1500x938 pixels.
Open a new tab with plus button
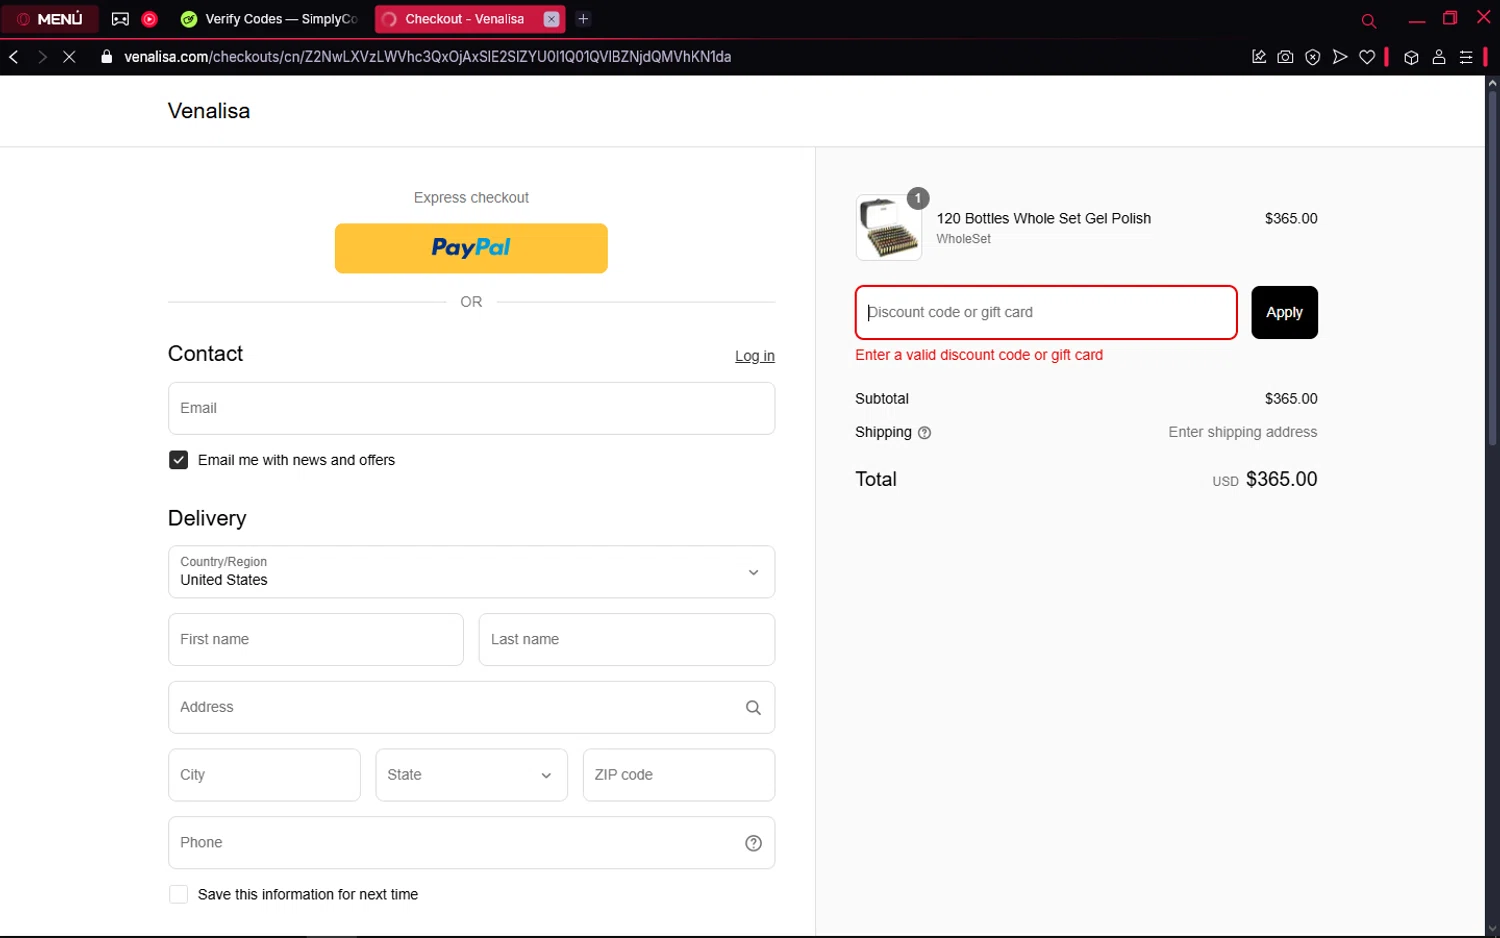click(583, 19)
